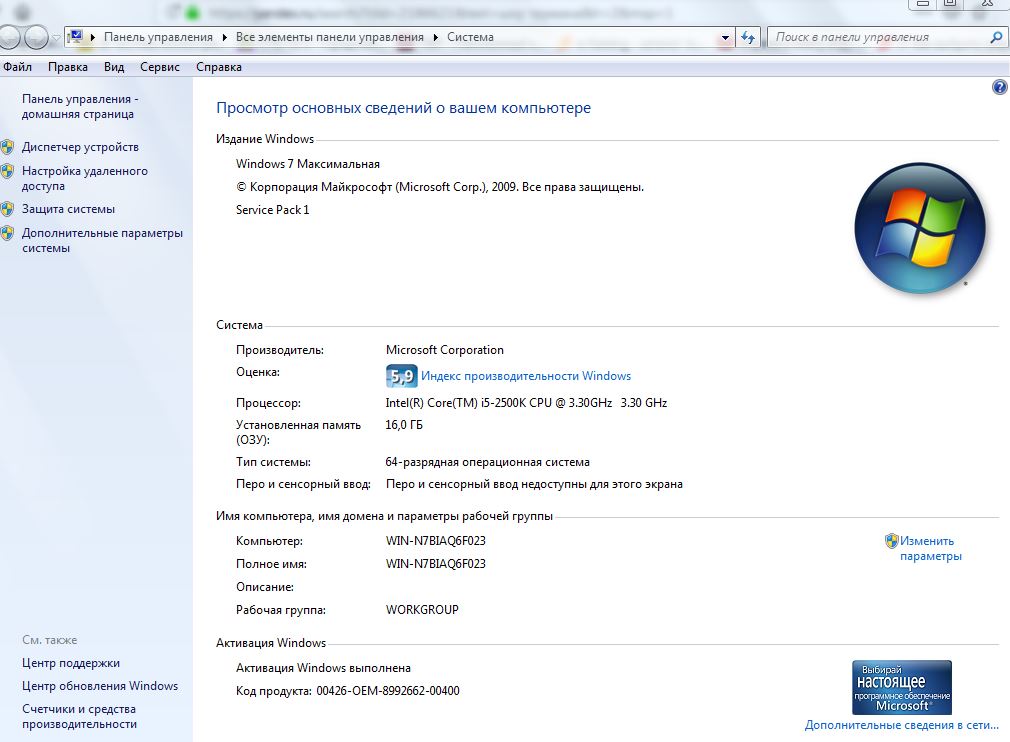Click the refresh arrows icon beside address bar
The height and width of the screenshot is (742, 1010).
click(x=748, y=37)
